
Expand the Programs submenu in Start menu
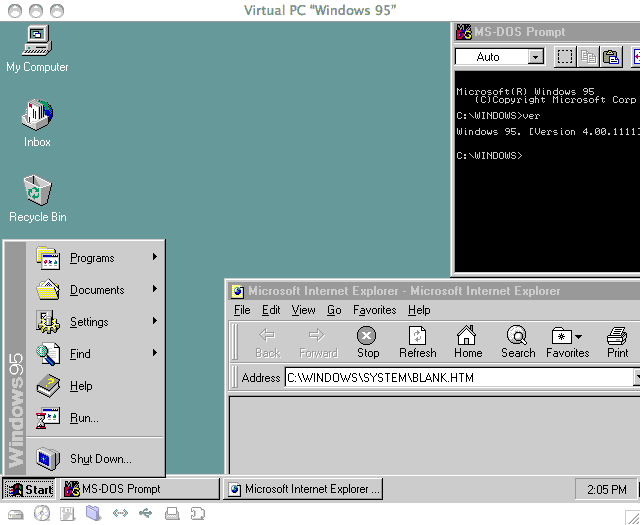96,258
